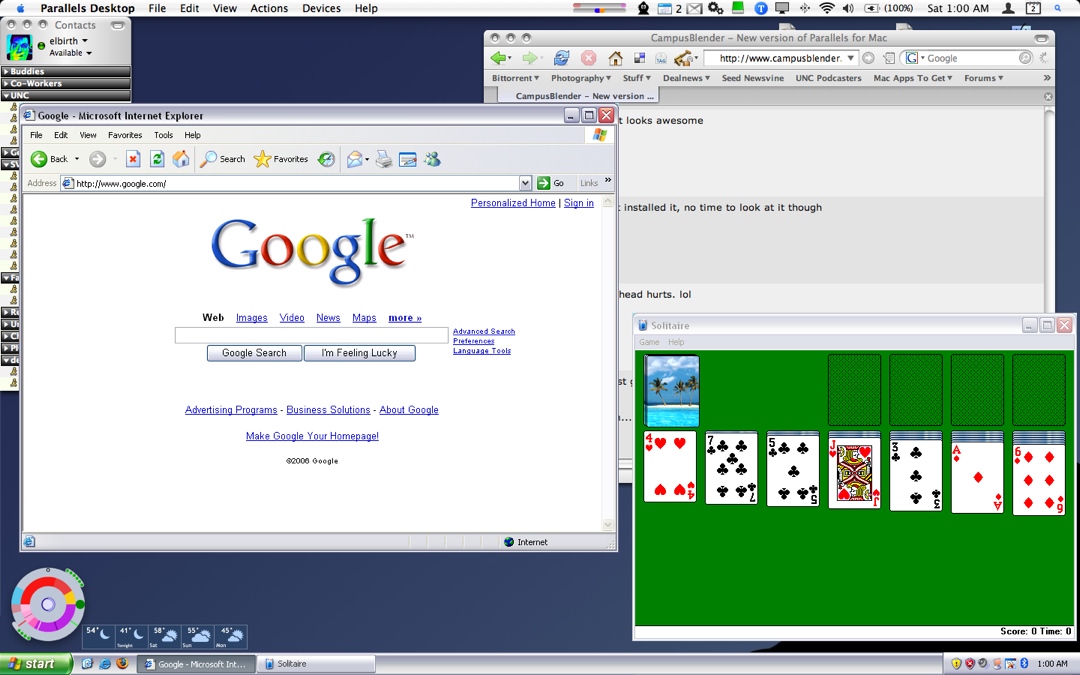This screenshot has width=1080, height=675.
Task: Click the Back arrow in Internet Explorer
Action: click(x=39, y=159)
